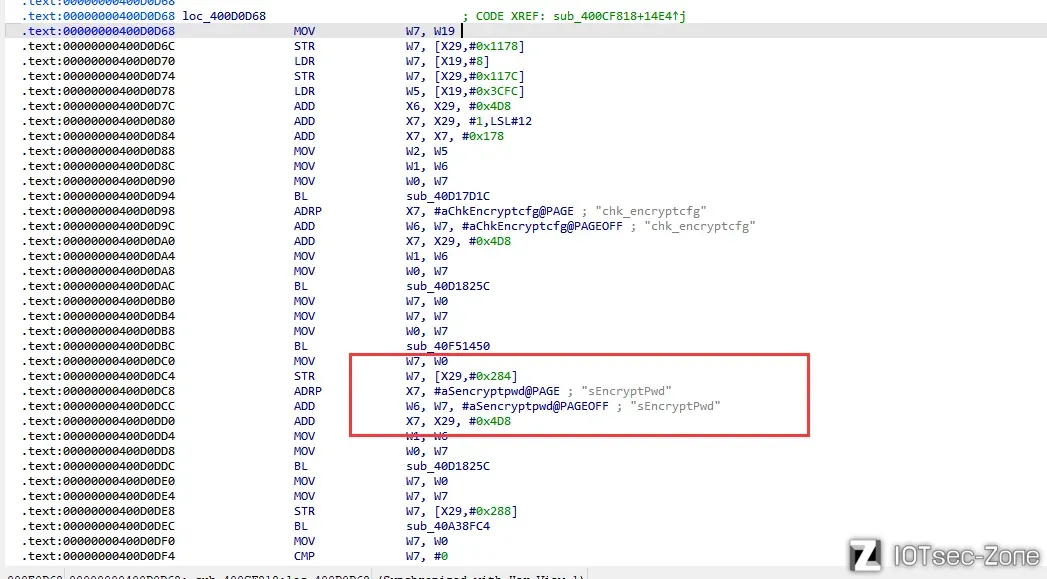
Task: Click the IOTsec-Zone logo icon
Action: pyautogui.click(x=864, y=555)
